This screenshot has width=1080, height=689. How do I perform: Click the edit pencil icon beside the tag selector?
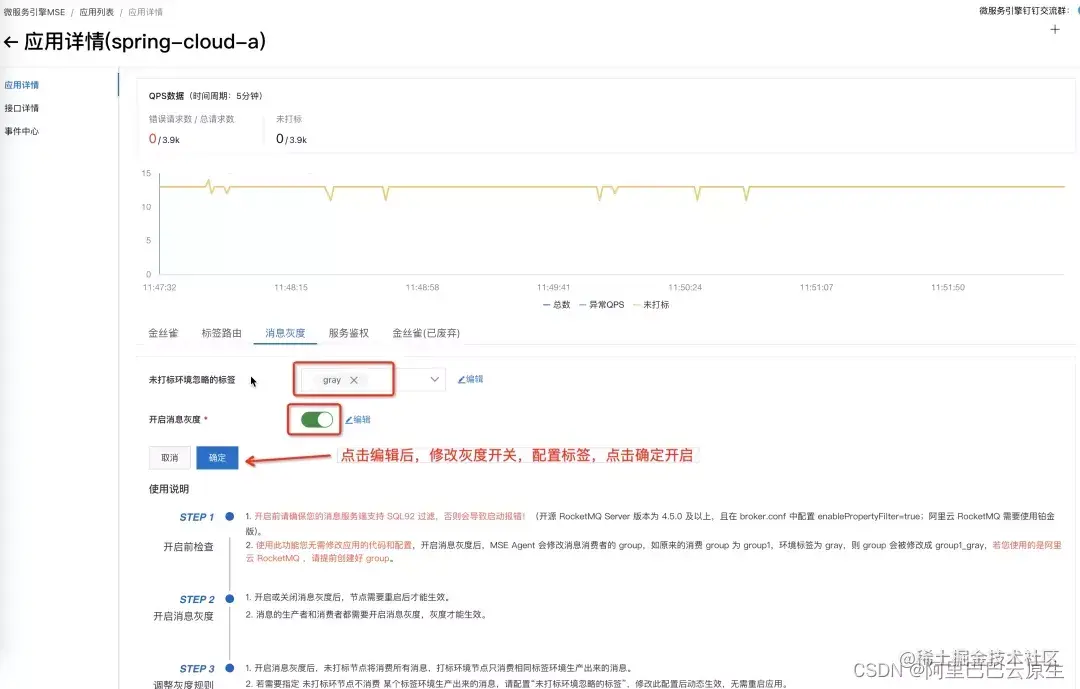(470, 378)
